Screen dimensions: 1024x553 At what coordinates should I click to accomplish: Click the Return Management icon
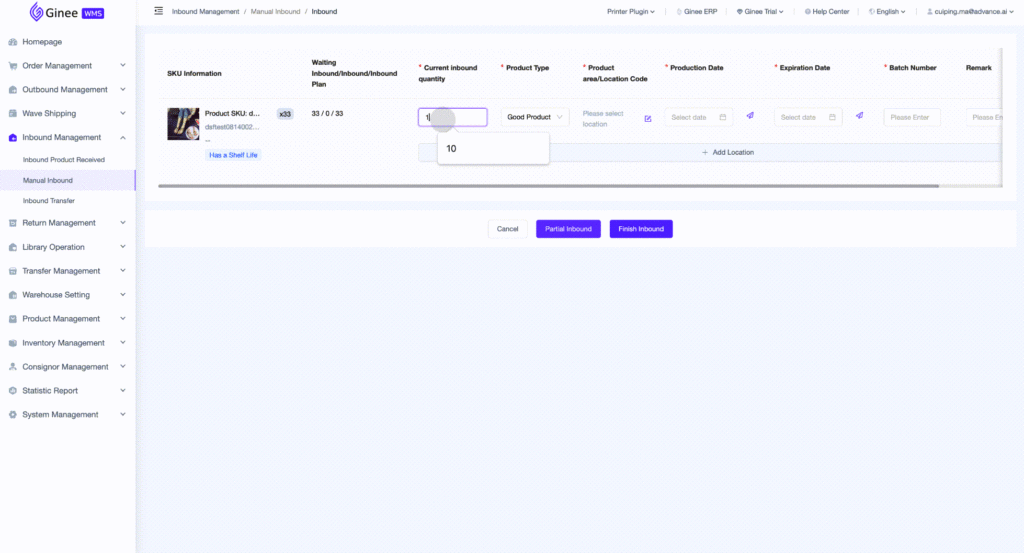tap(12, 223)
